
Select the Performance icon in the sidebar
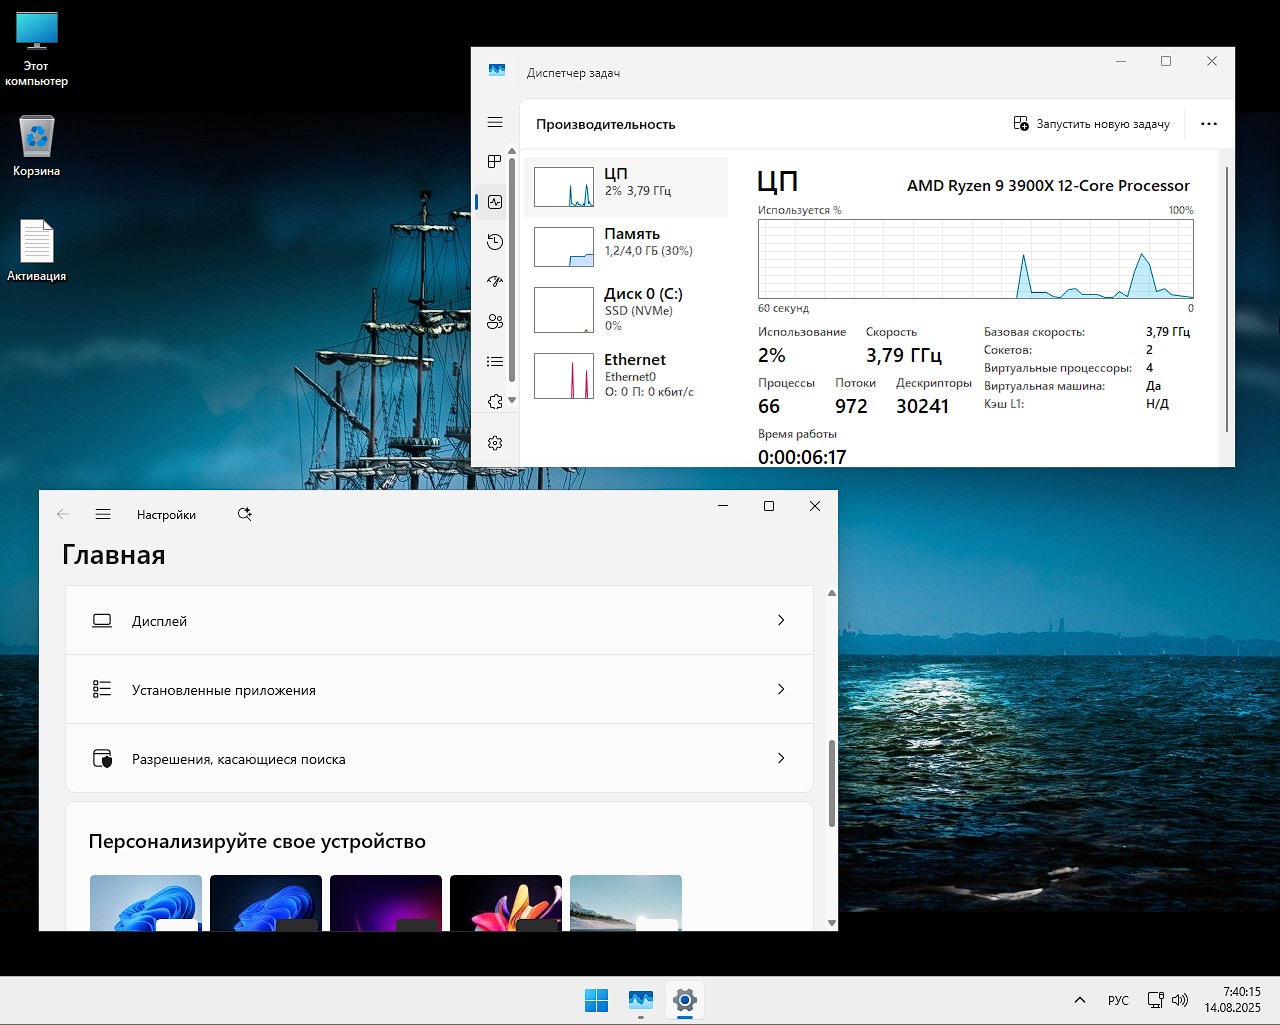[x=495, y=201]
